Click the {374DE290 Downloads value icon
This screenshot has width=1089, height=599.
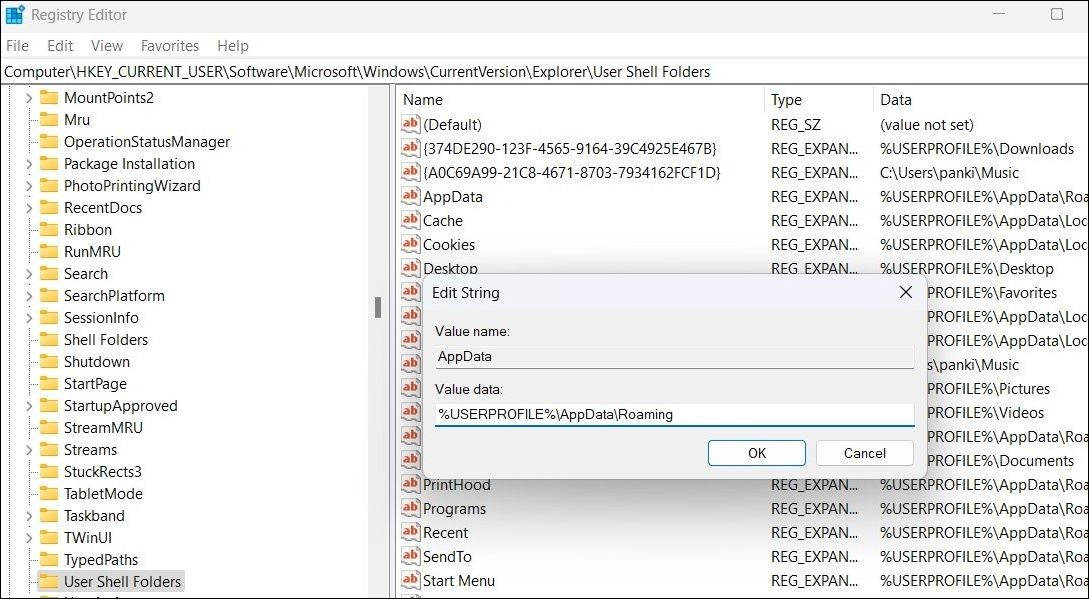pos(411,149)
